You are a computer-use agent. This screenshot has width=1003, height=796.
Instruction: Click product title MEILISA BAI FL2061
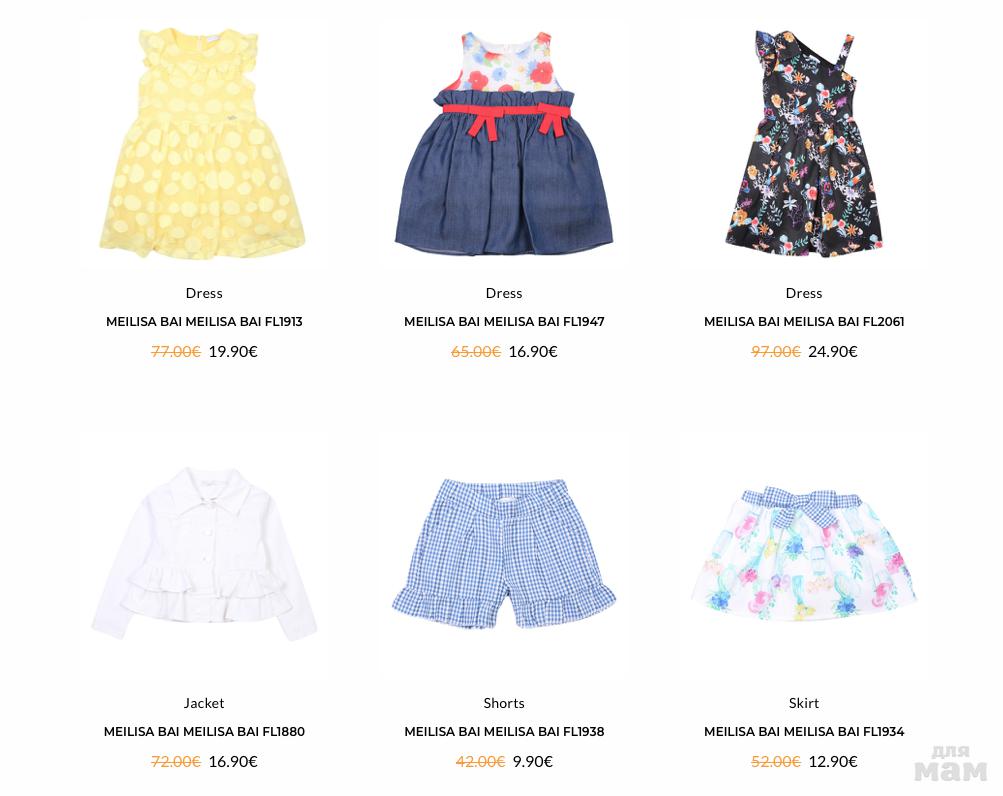[x=804, y=322]
